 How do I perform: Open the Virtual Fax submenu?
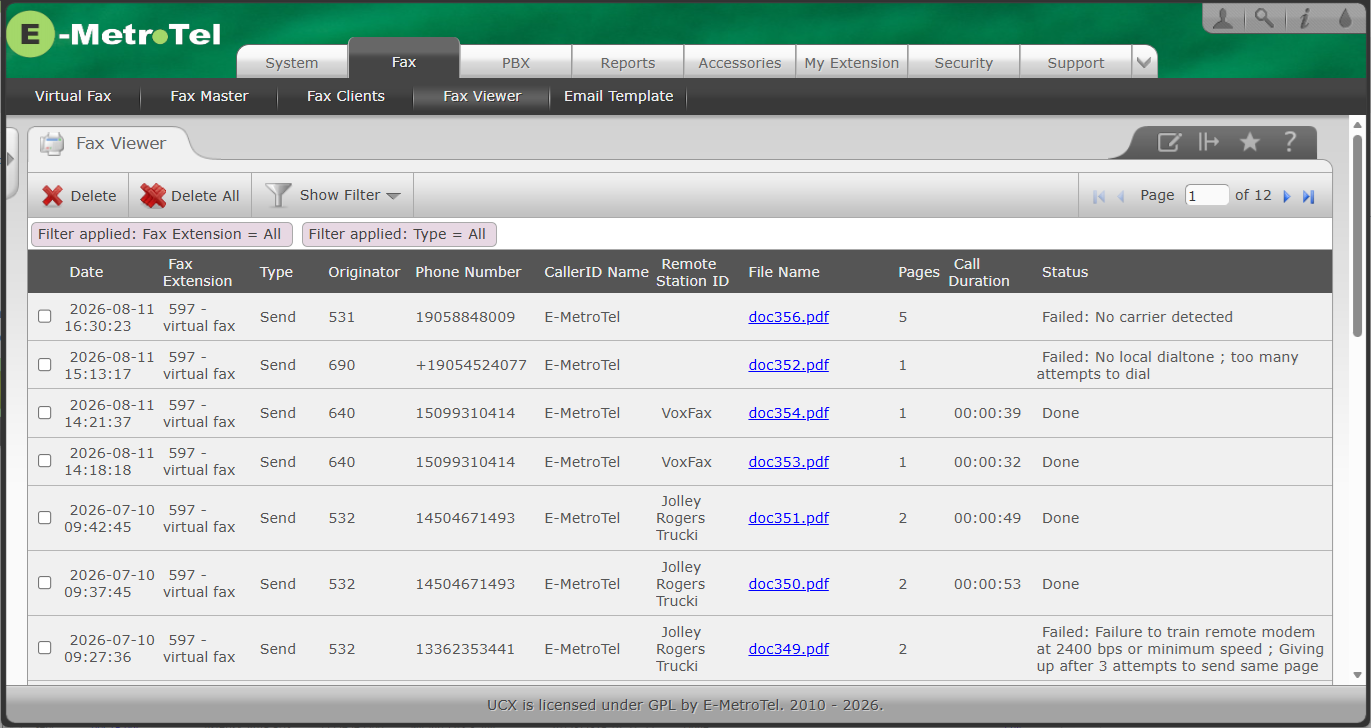click(73, 96)
